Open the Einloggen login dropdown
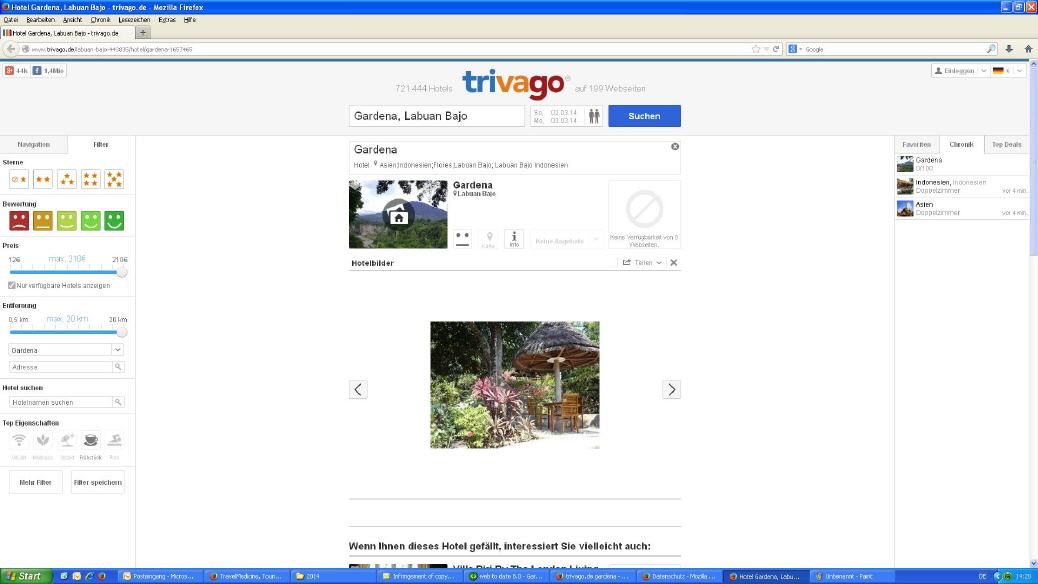The height and width of the screenshot is (584, 1038). (960, 71)
